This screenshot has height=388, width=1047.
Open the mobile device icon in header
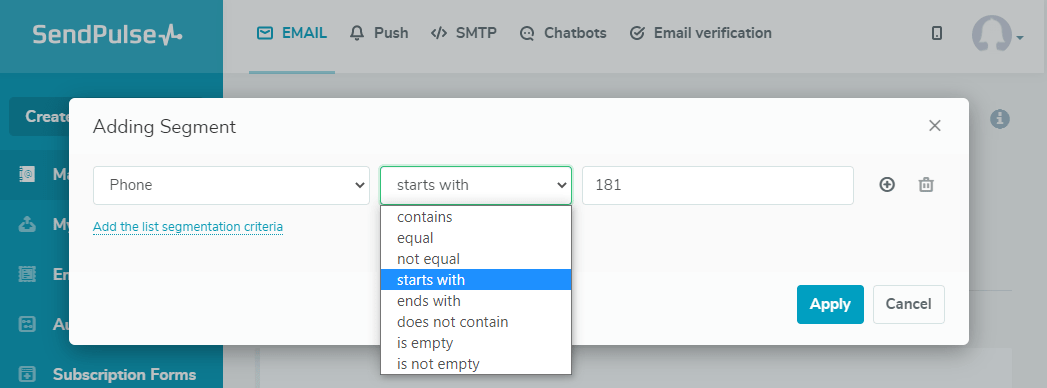coord(937,33)
